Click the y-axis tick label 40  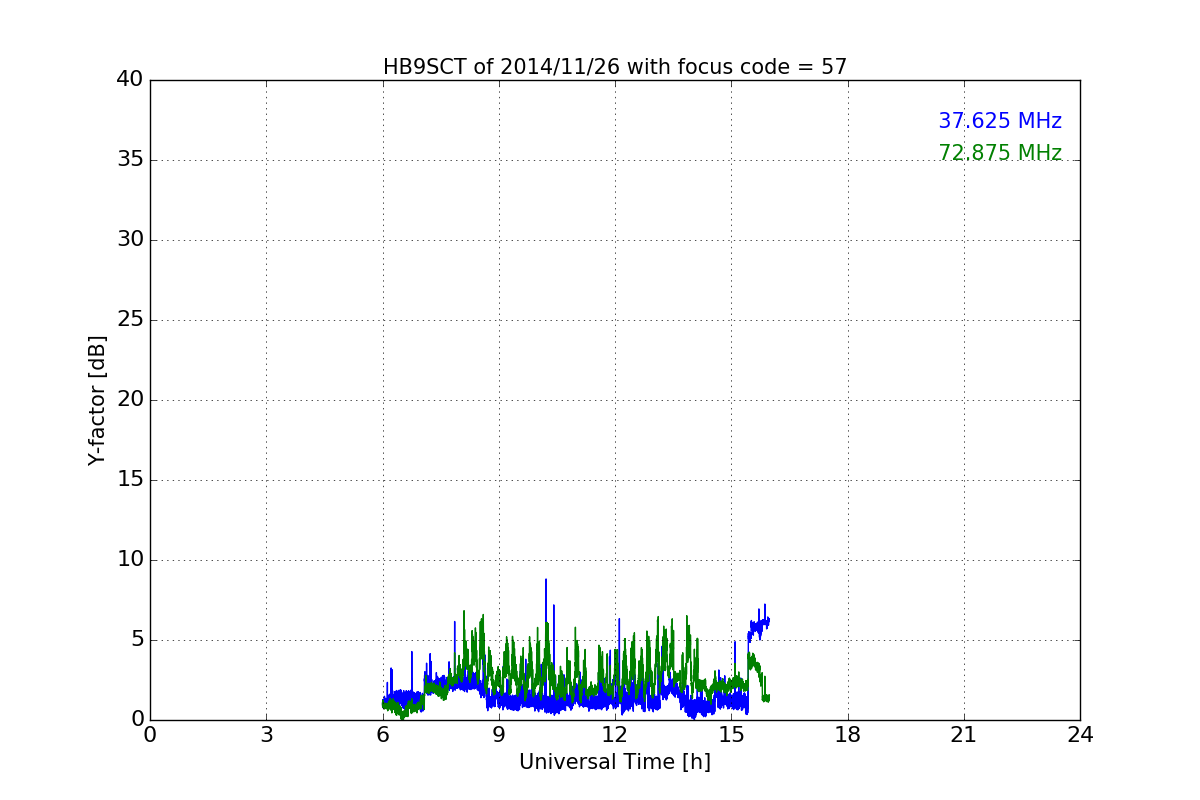pos(130,80)
